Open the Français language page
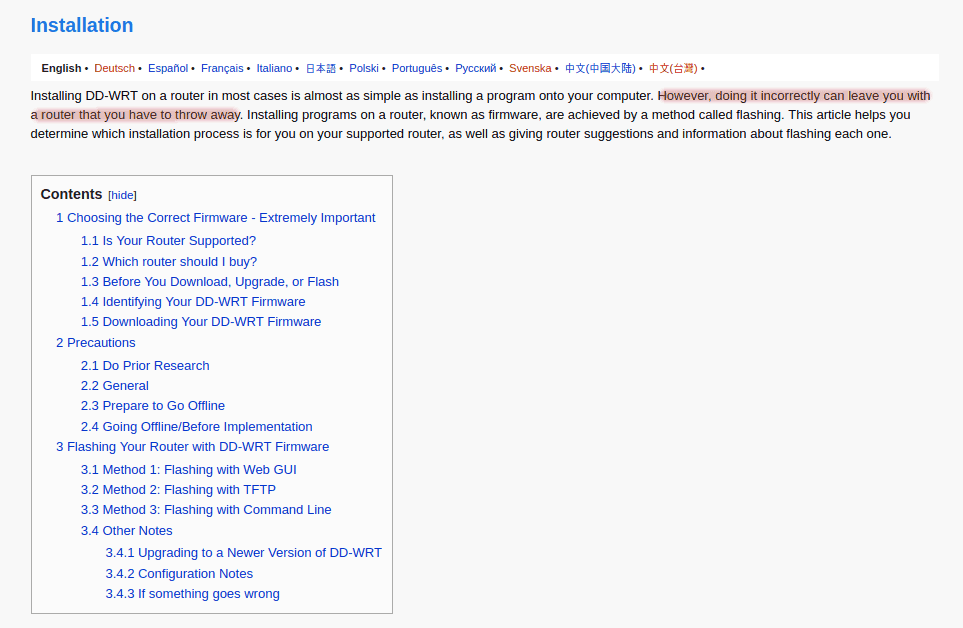 point(222,68)
